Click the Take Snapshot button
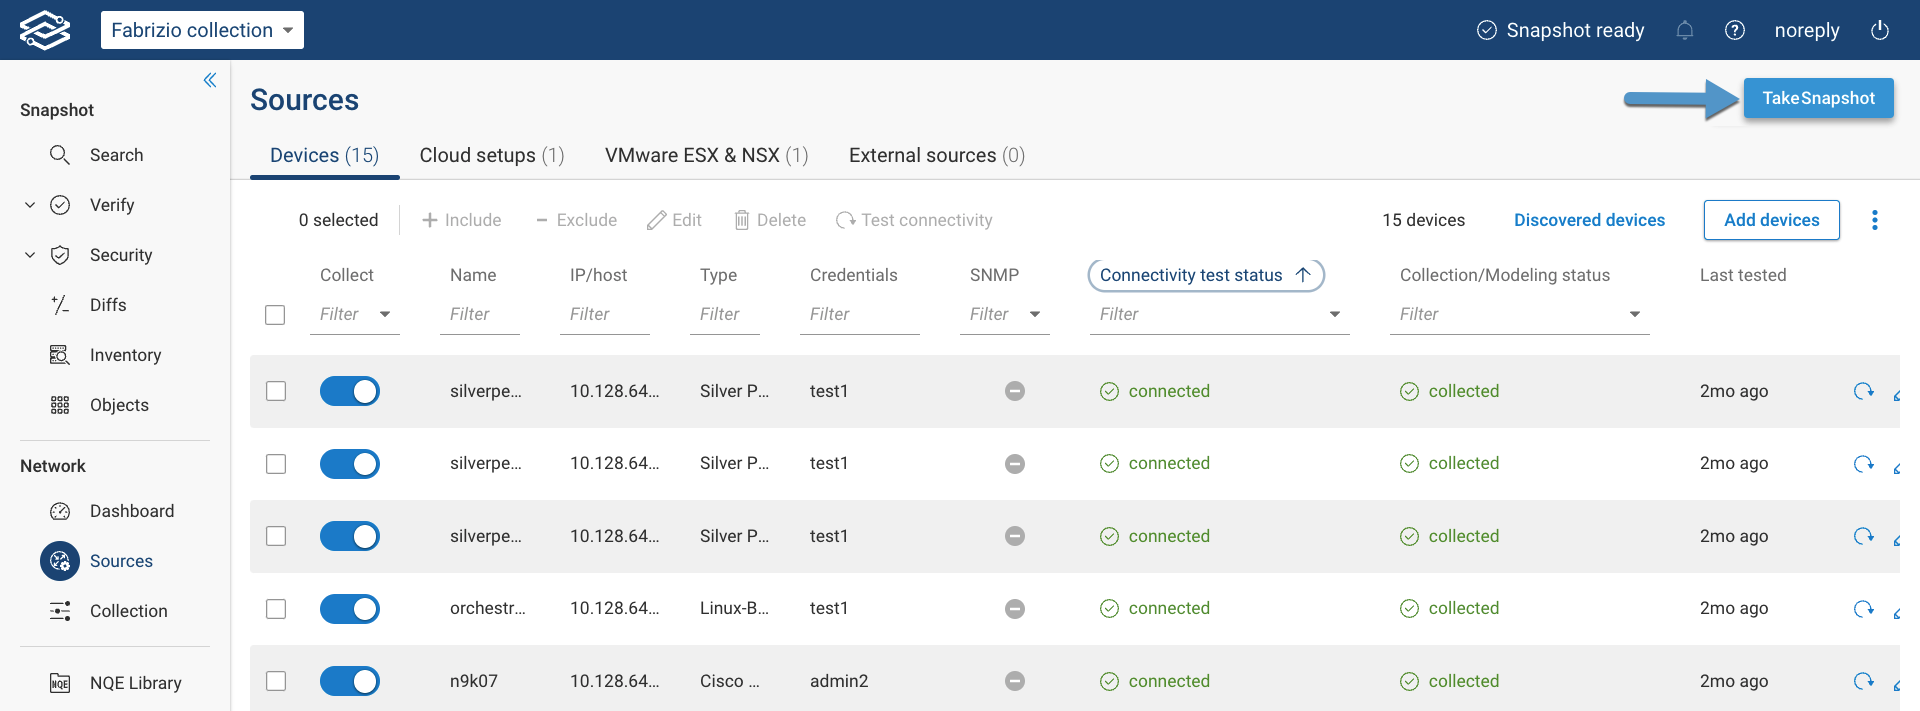This screenshot has width=1920, height=711. [x=1818, y=98]
